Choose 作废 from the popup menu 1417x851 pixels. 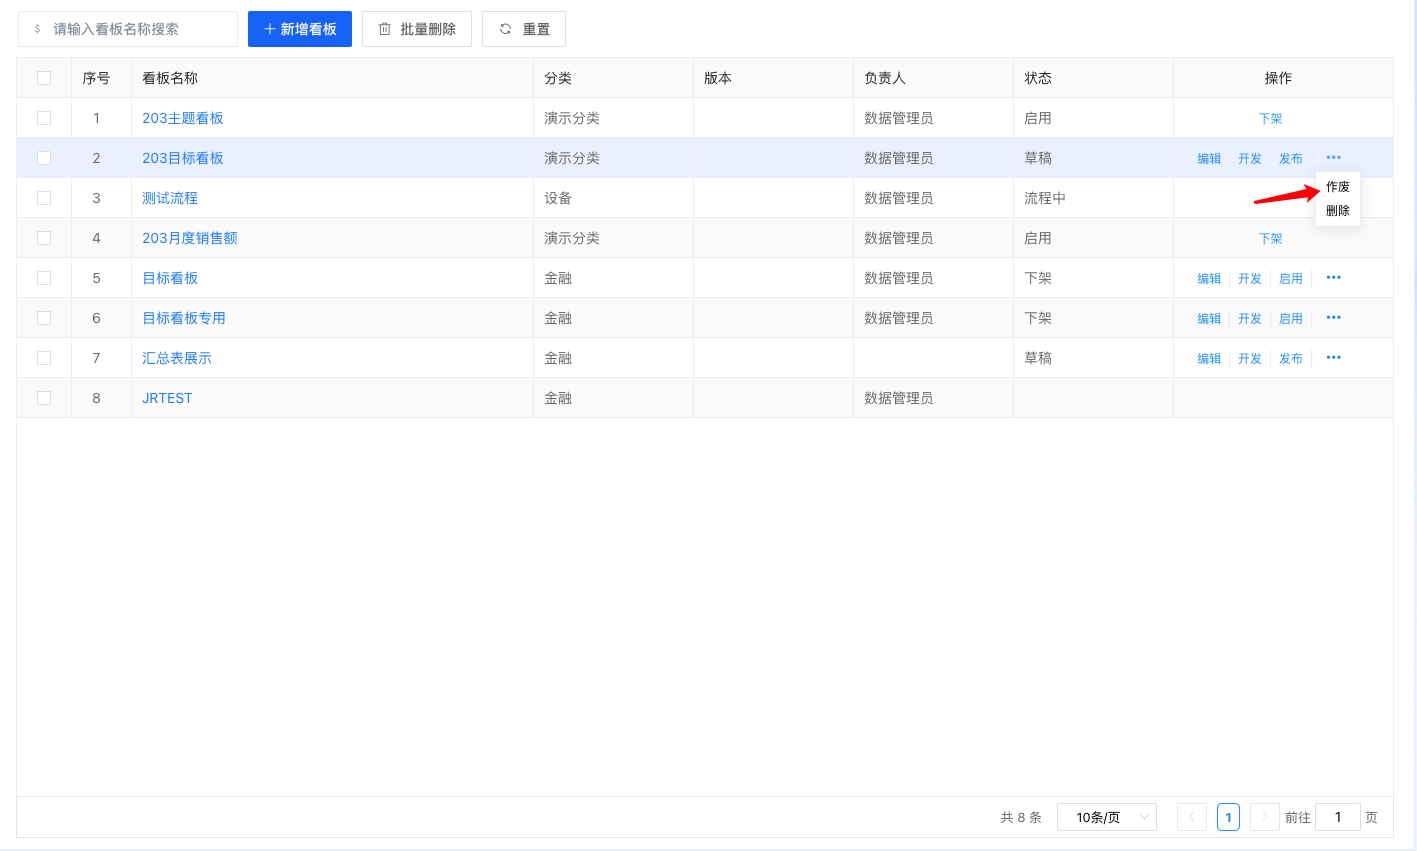(x=1337, y=187)
